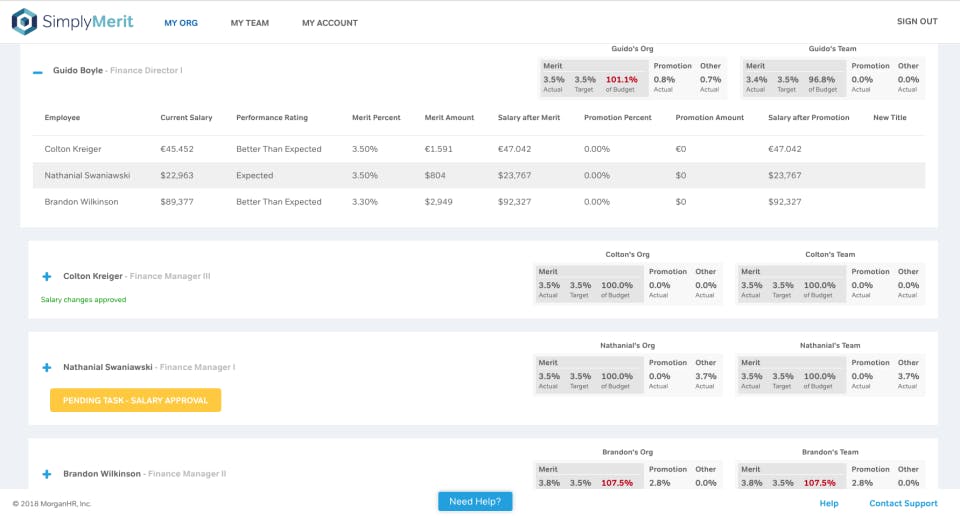Click the Guido's Team summary title

(x=832, y=48)
